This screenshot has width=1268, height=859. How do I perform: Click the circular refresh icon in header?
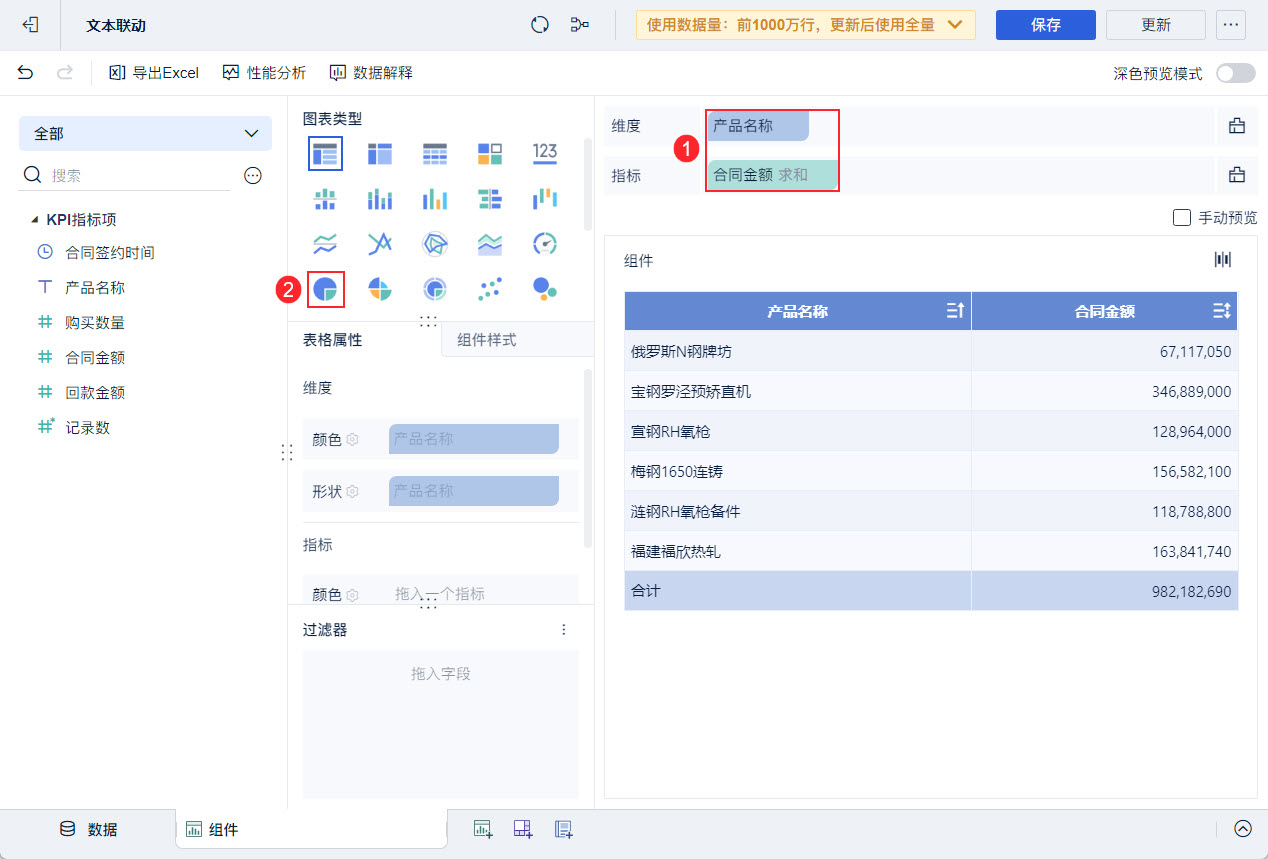[540, 25]
